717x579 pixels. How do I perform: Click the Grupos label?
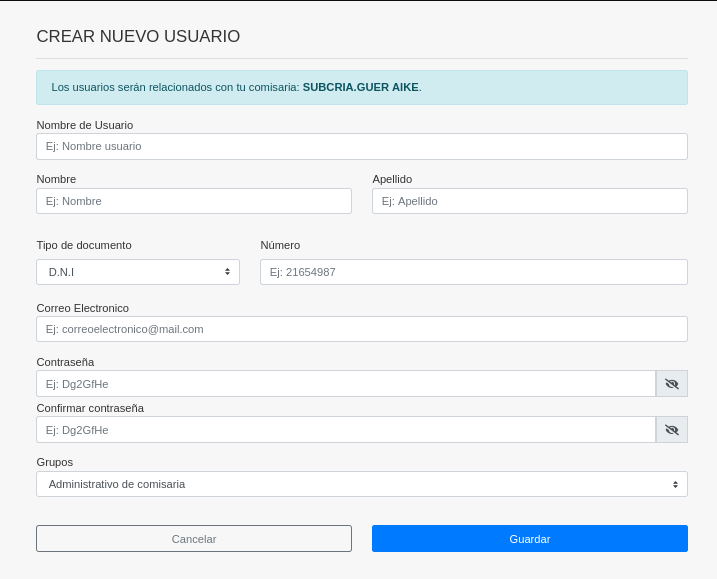[x=55, y=462]
